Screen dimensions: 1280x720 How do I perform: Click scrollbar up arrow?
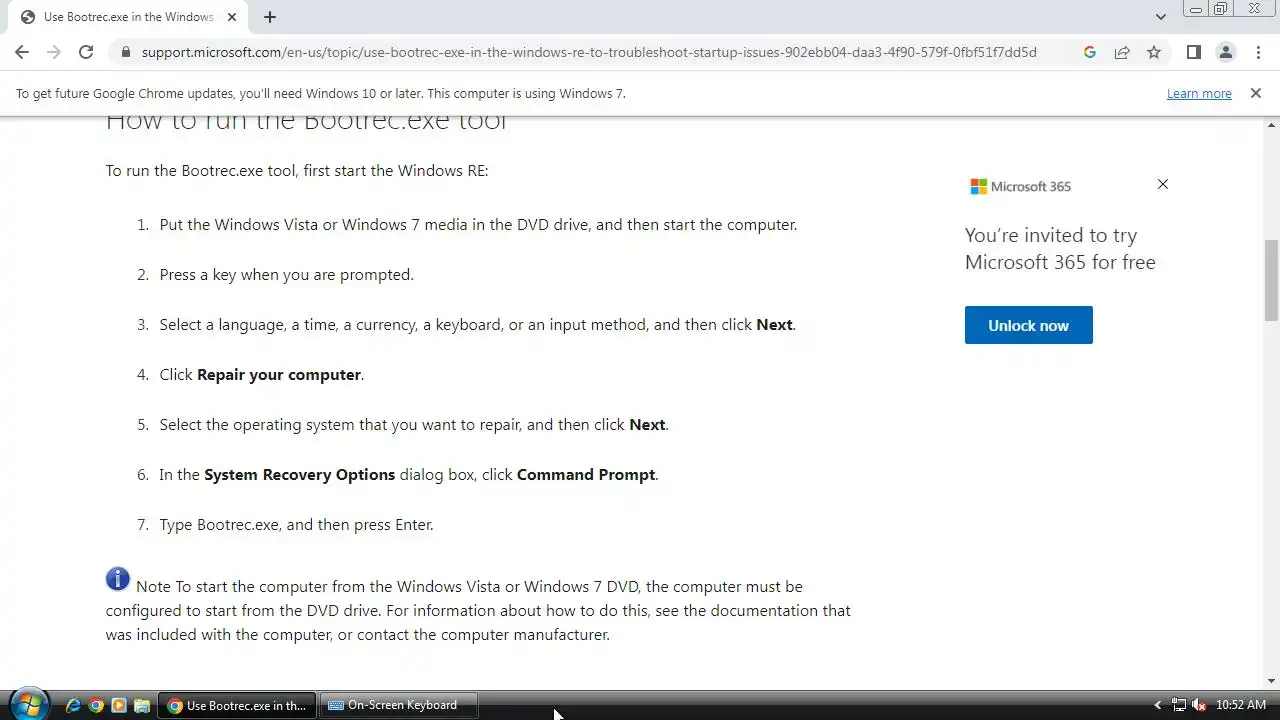[1271, 124]
